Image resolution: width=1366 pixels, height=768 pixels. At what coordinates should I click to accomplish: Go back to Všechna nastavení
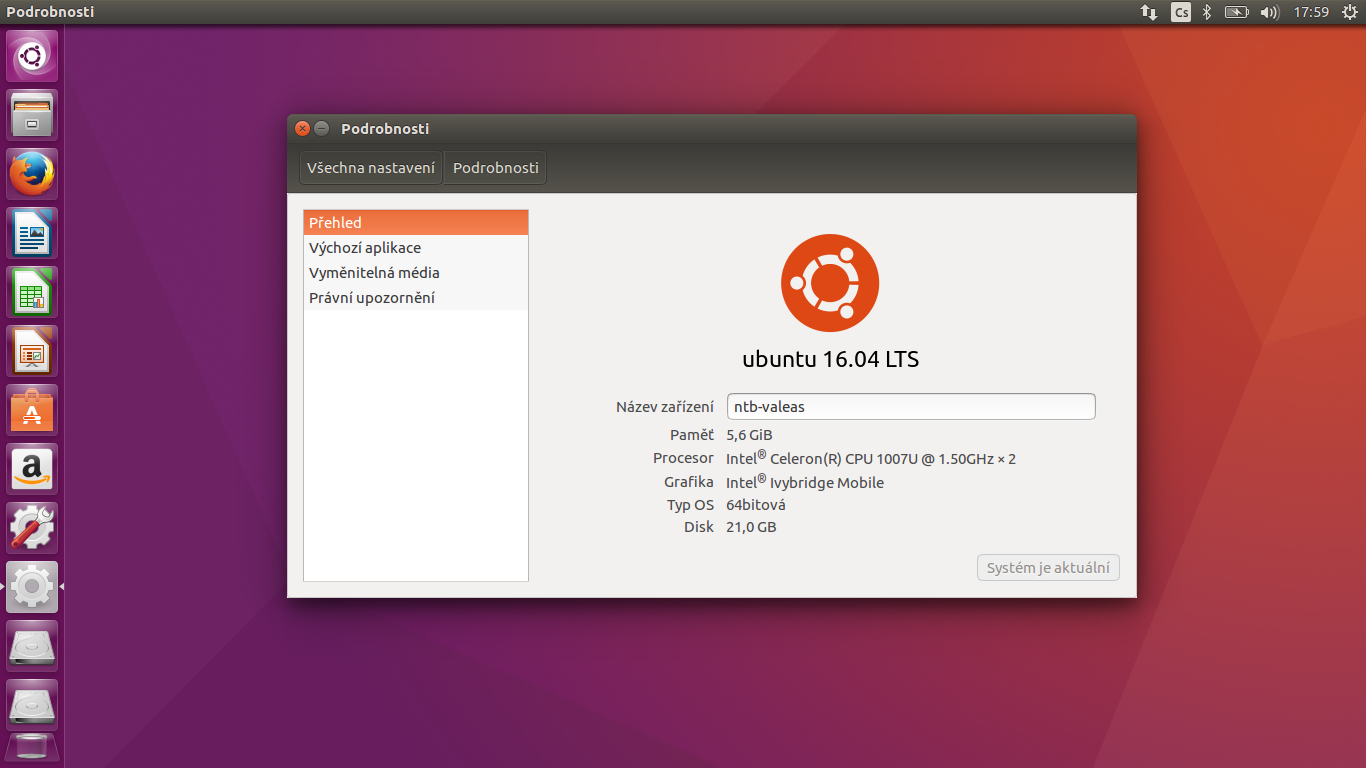[371, 168]
